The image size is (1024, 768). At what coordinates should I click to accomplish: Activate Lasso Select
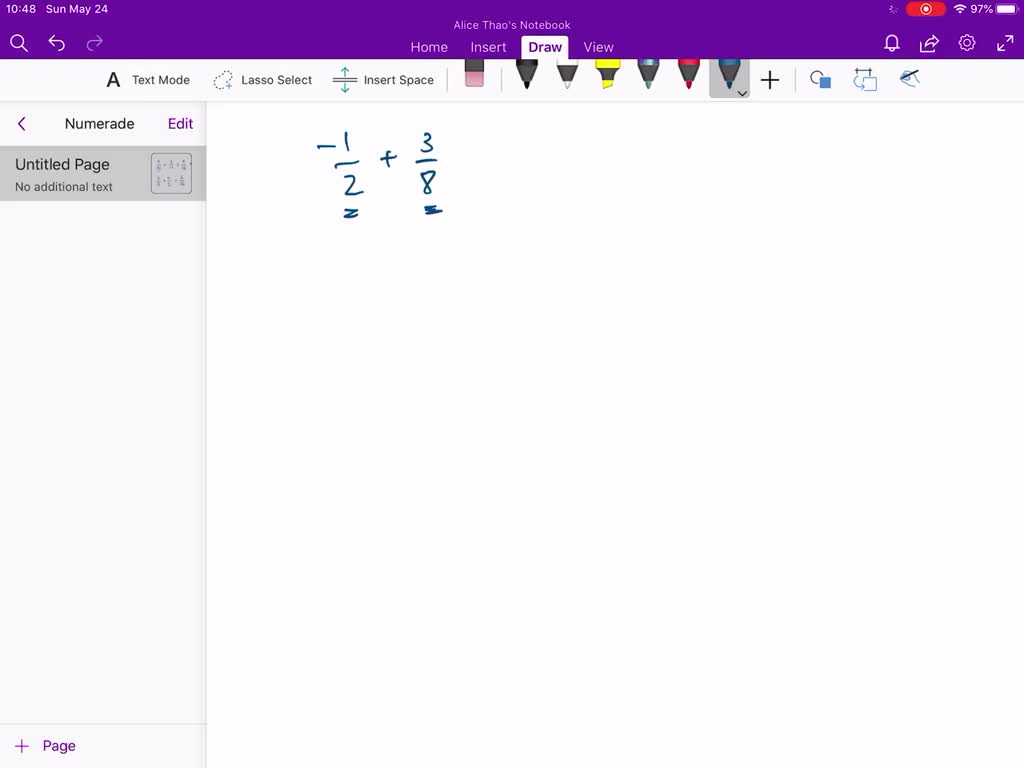263,80
